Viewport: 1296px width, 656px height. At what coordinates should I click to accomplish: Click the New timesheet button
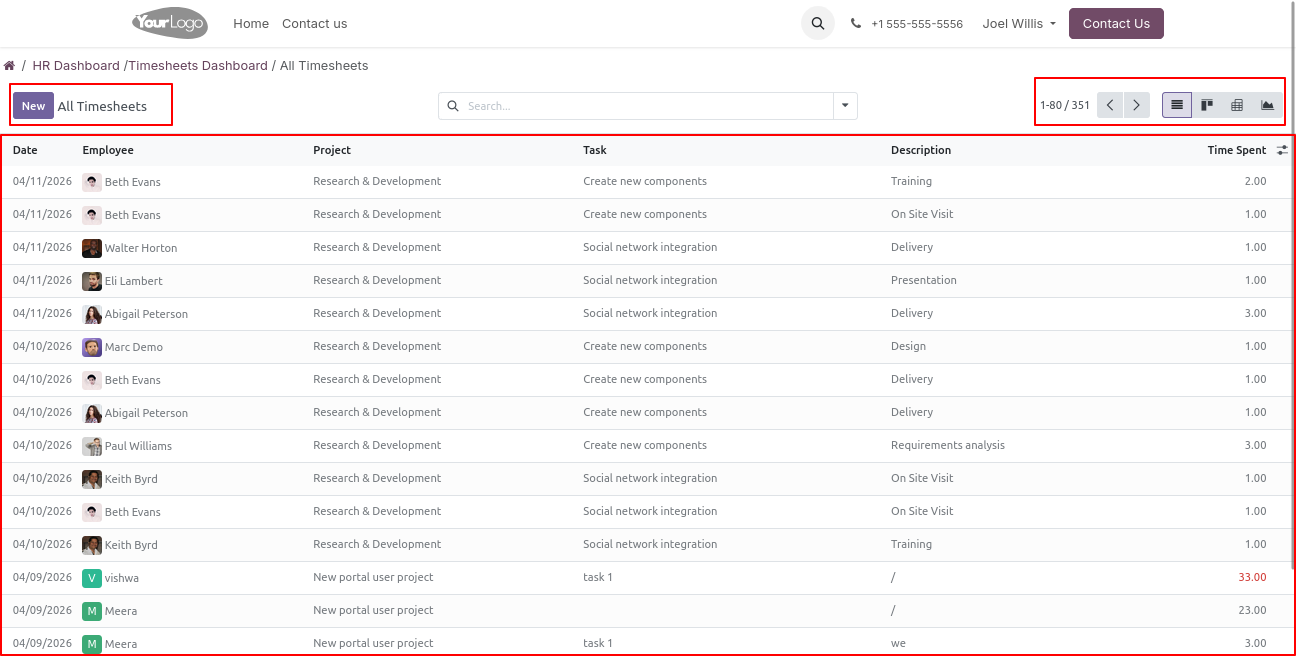pos(33,106)
